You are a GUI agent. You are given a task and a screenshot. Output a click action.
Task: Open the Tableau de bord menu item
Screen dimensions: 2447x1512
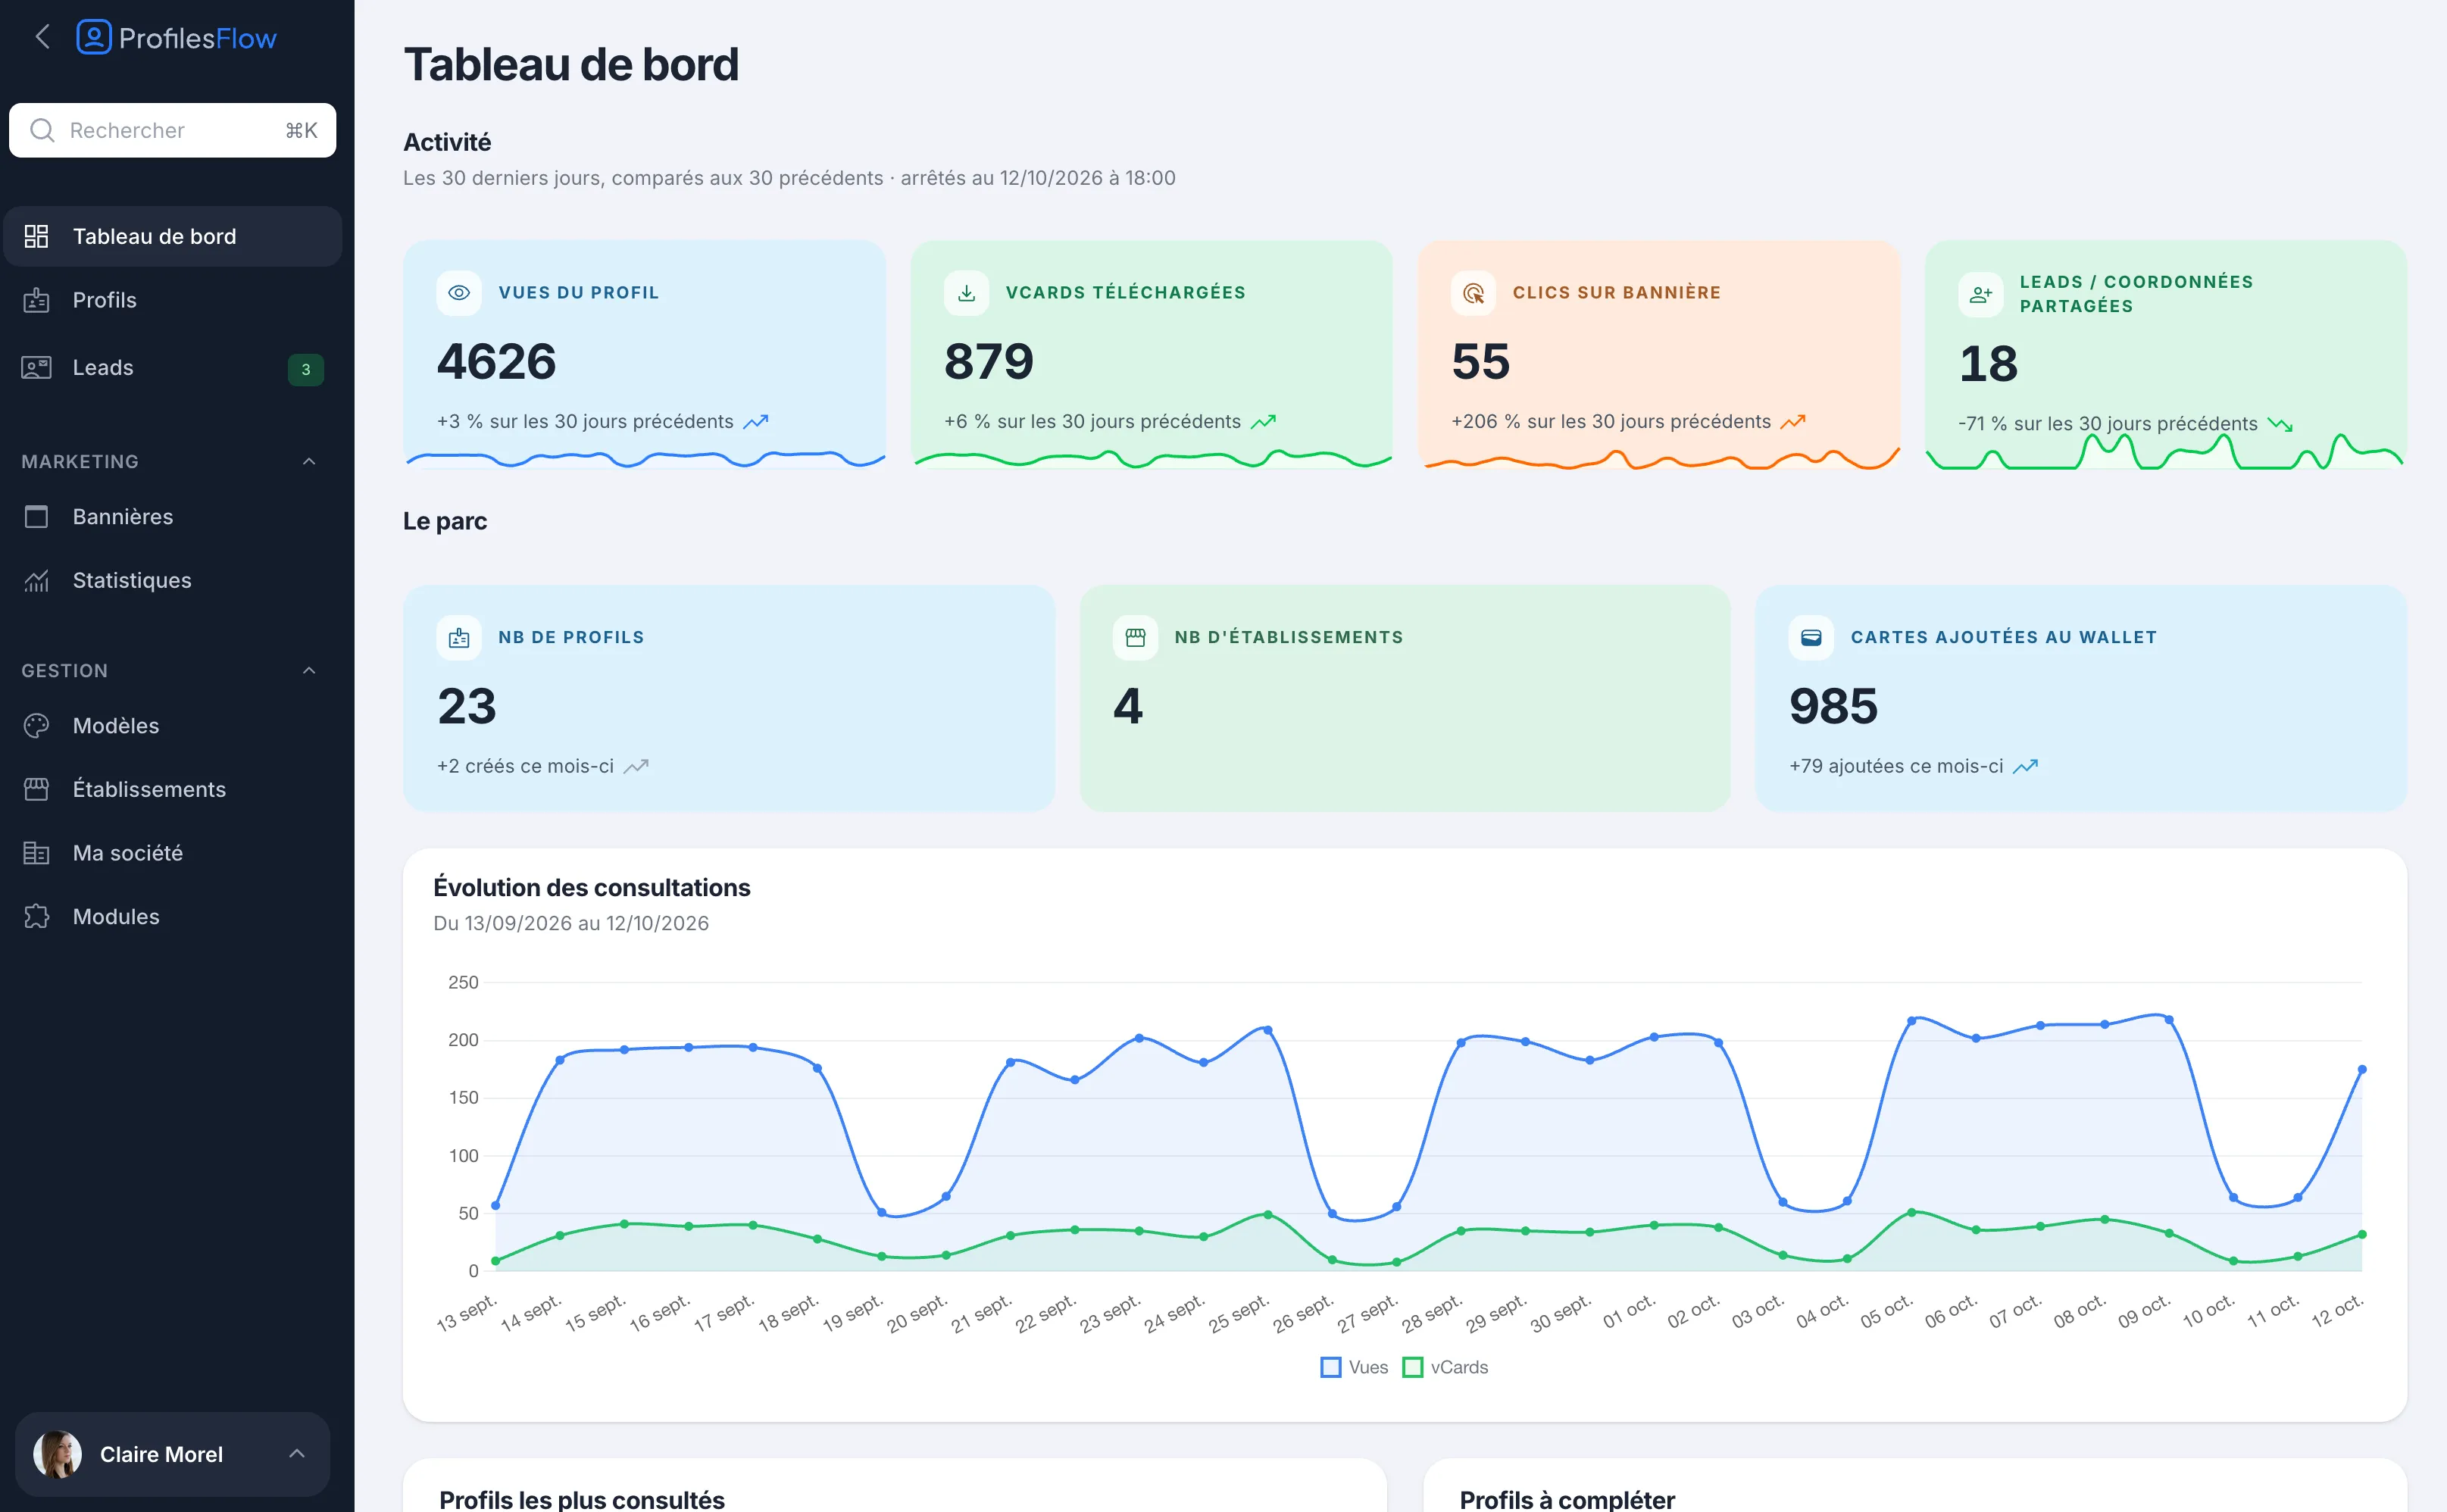[172, 236]
